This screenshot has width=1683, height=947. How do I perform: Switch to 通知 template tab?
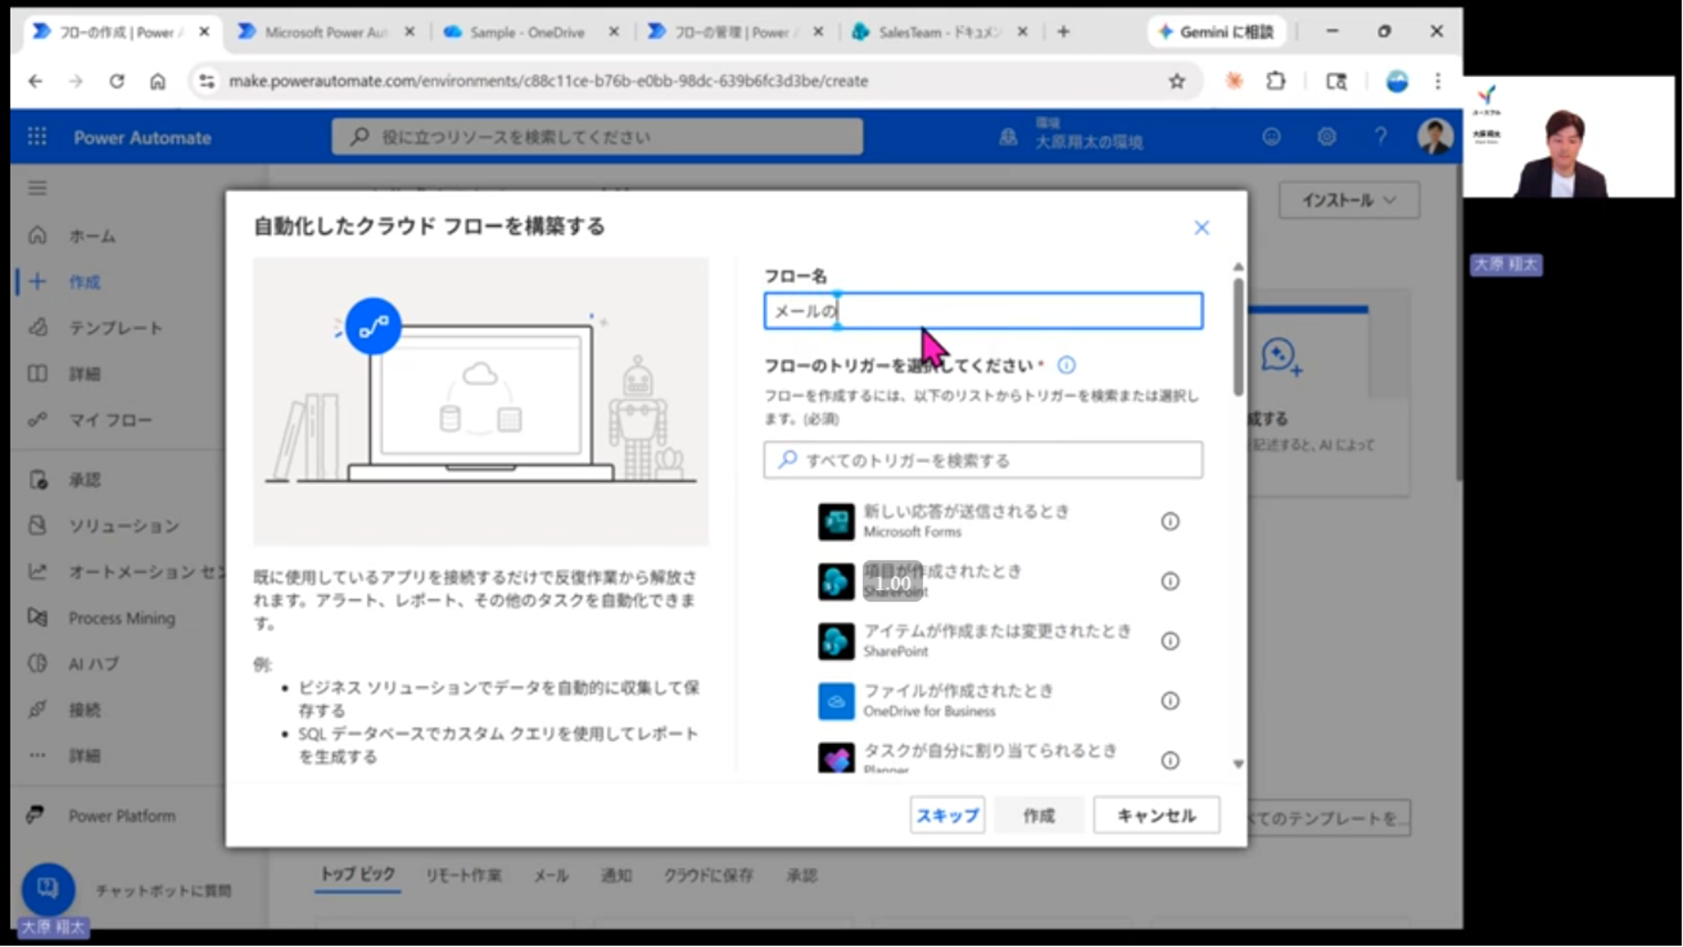click(x=616, y=875)
